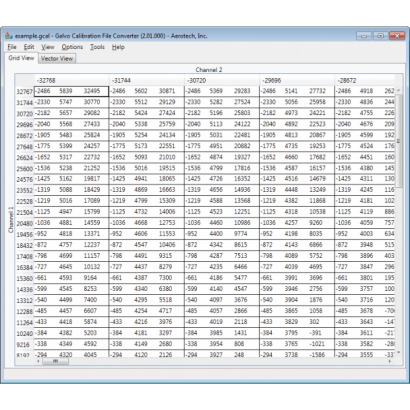
Task: Click the horizontal scrollbar right arrow
Action: pos(390,361)
